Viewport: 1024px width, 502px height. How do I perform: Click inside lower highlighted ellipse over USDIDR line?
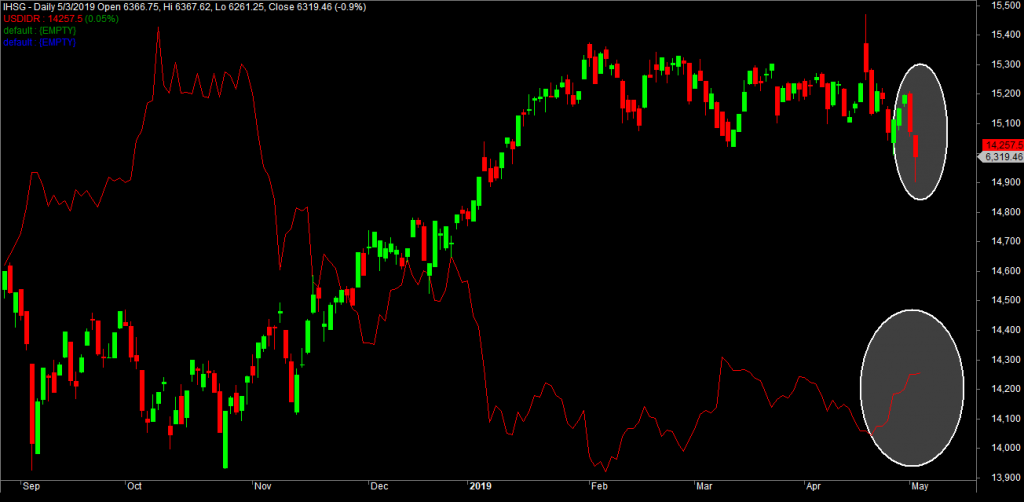(x=911, y=388)
